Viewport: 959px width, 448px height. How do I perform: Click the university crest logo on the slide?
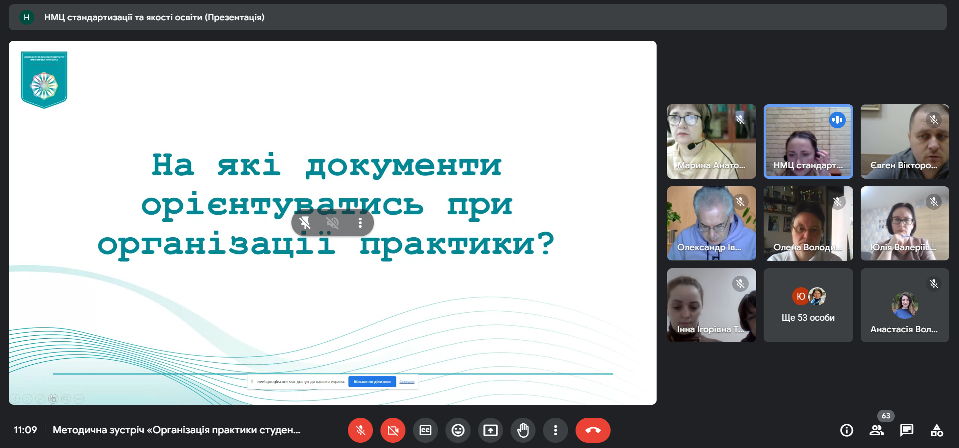pos(43,80)
